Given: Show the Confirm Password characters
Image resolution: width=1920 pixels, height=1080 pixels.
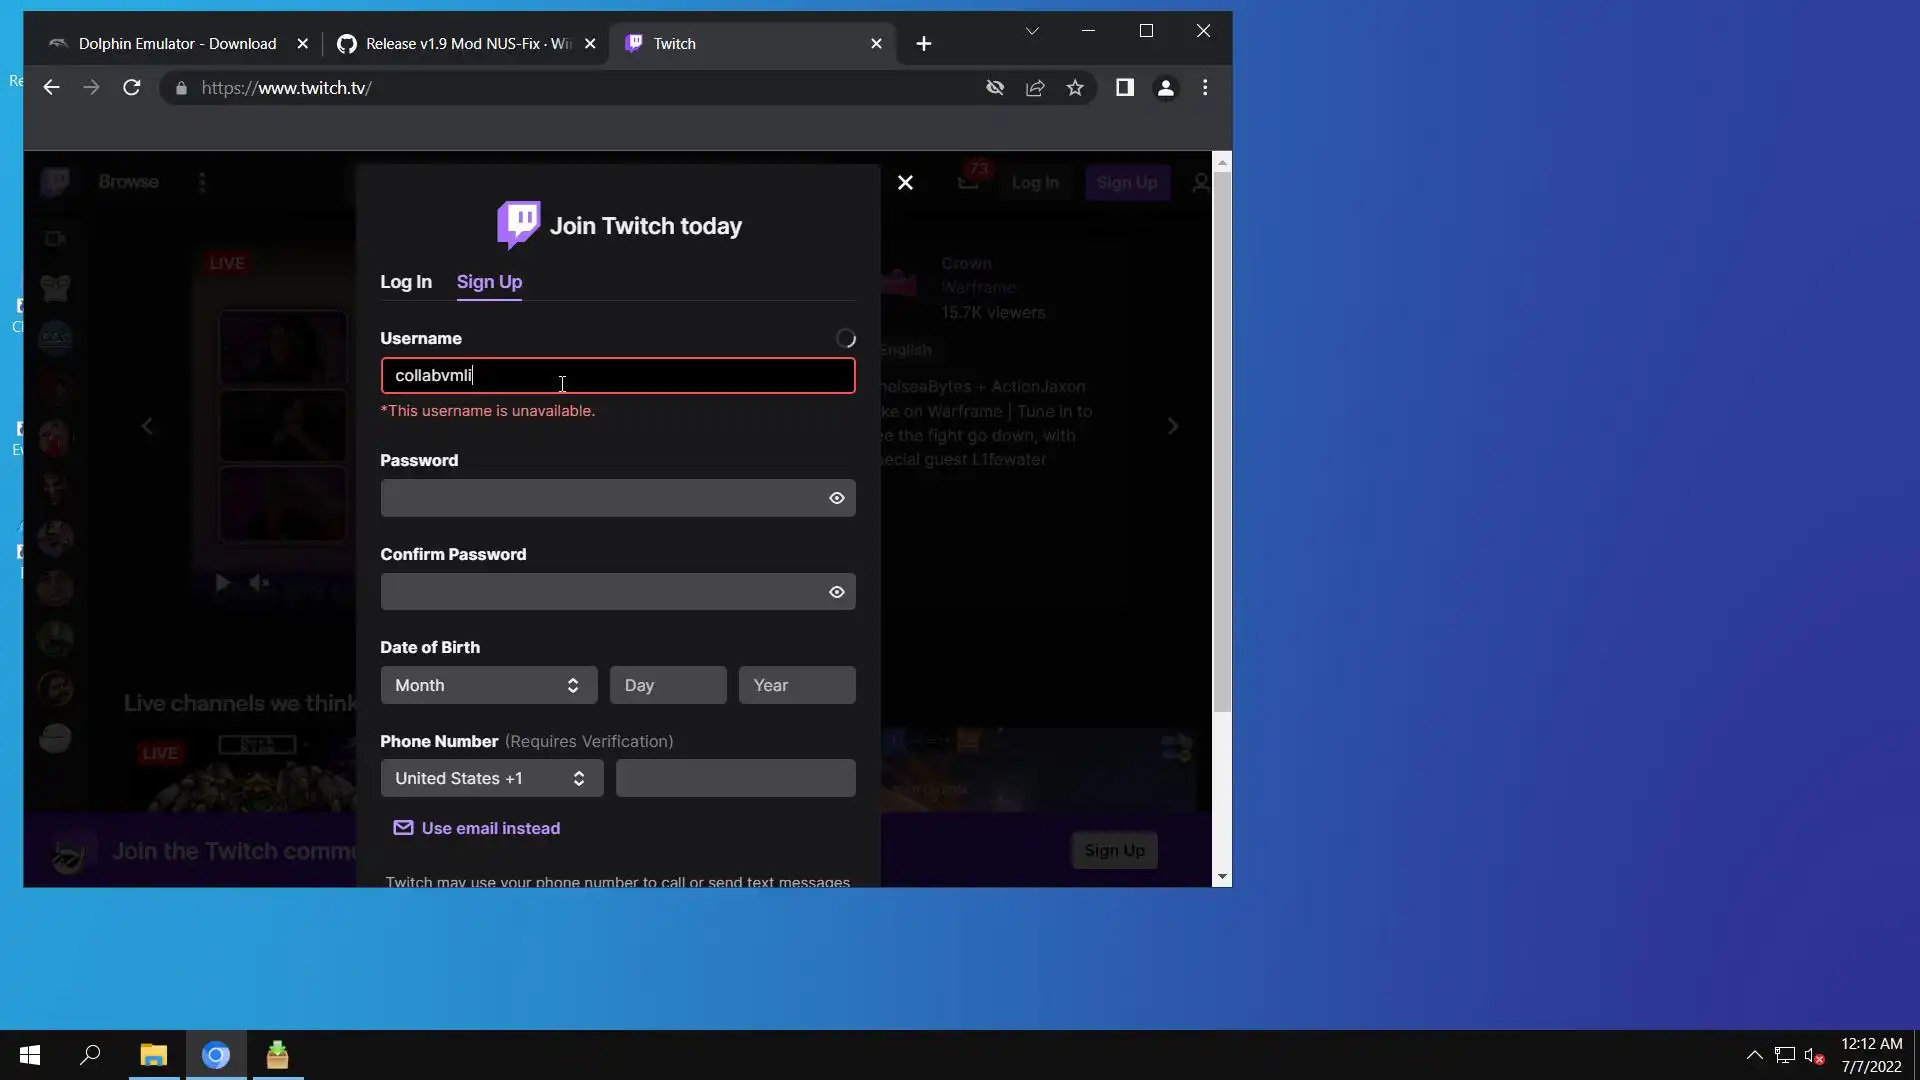Looking at the screenshot, I should pyautogui.click(x=837, y=592).
